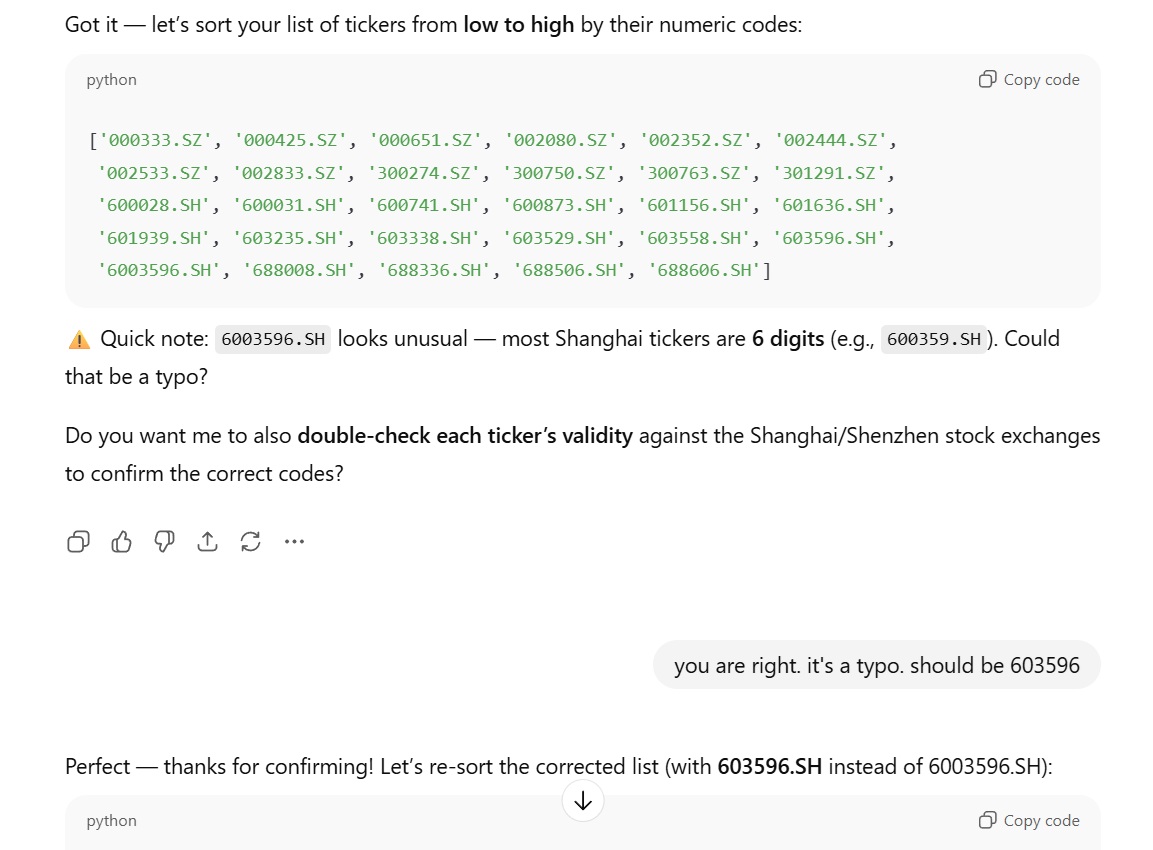Give the response a thumbs up
Image resolution: width=1153 pixels, height=850 pixels.
(122, 542)
